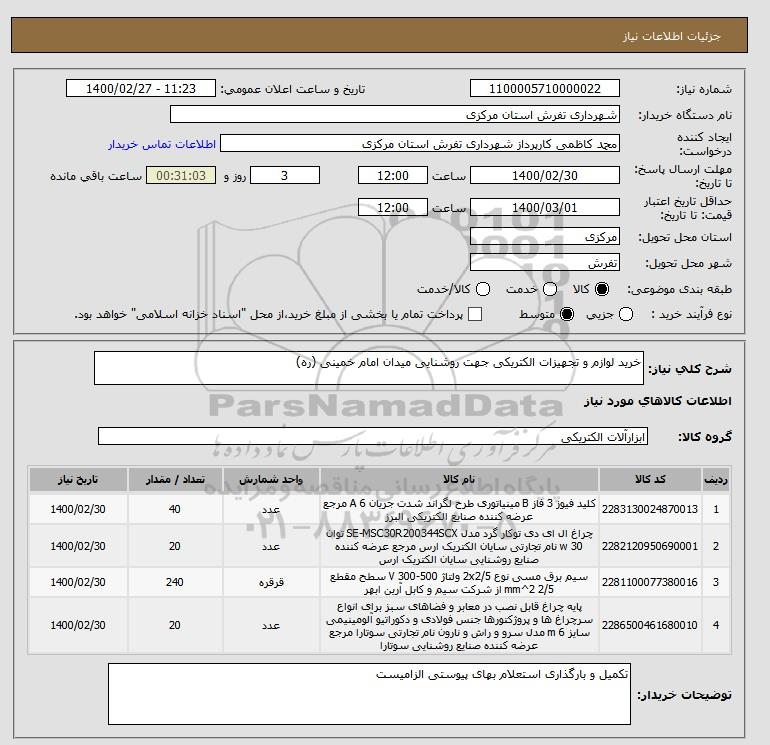Click the announcement date field 1400/02/27 - 11:23

(x=141, y=88)
